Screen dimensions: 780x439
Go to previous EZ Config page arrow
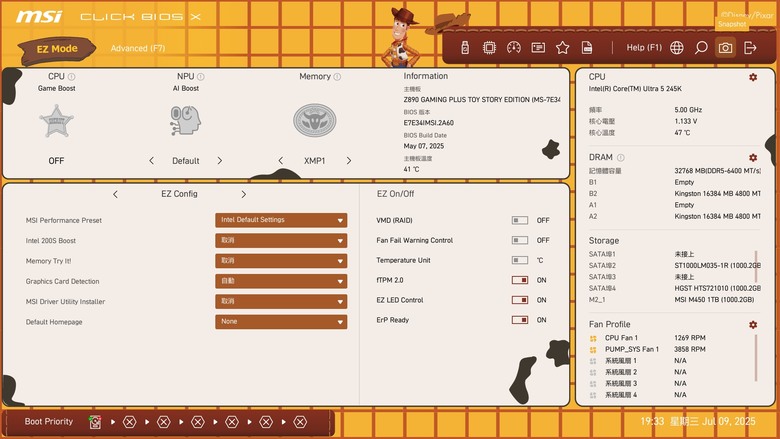coord(115,194)
